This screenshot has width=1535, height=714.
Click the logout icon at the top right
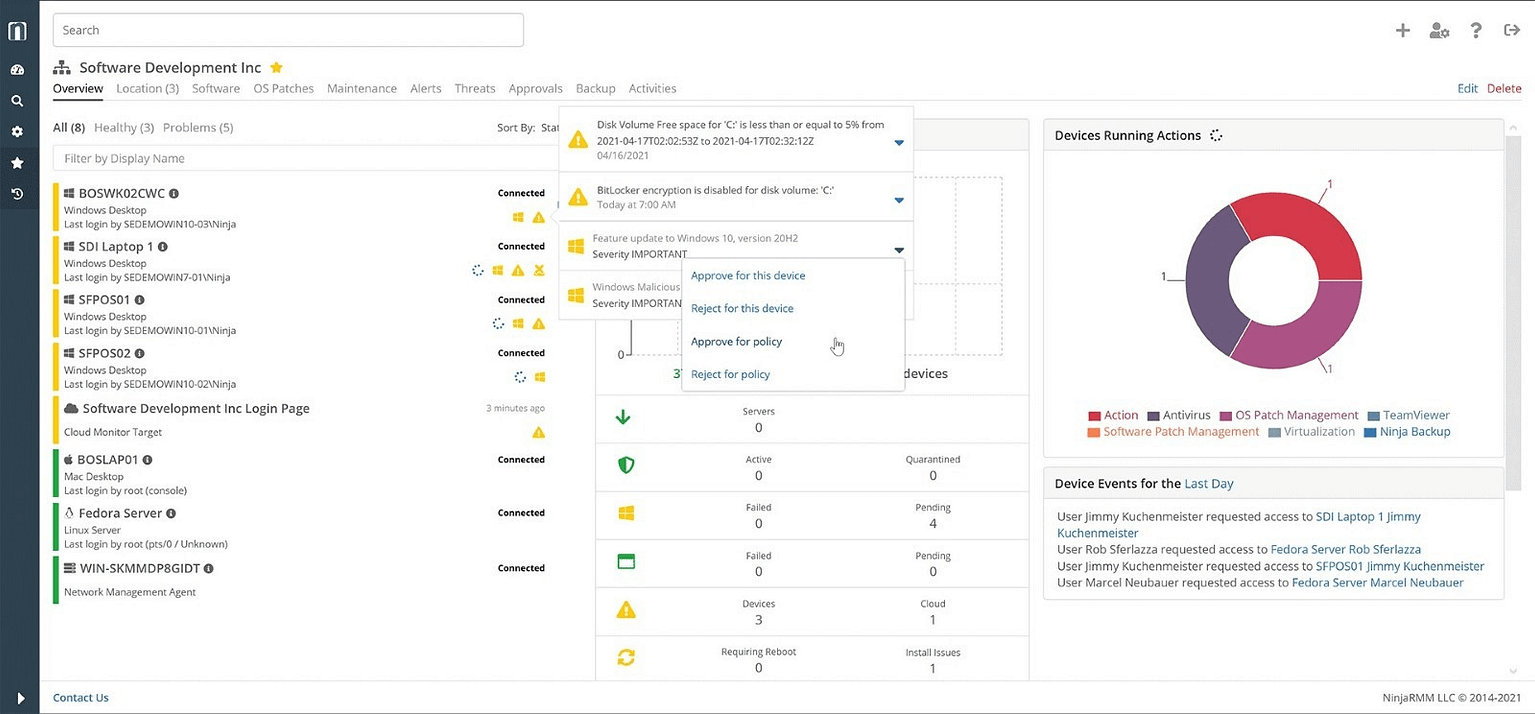click(x=1511, y=30)
